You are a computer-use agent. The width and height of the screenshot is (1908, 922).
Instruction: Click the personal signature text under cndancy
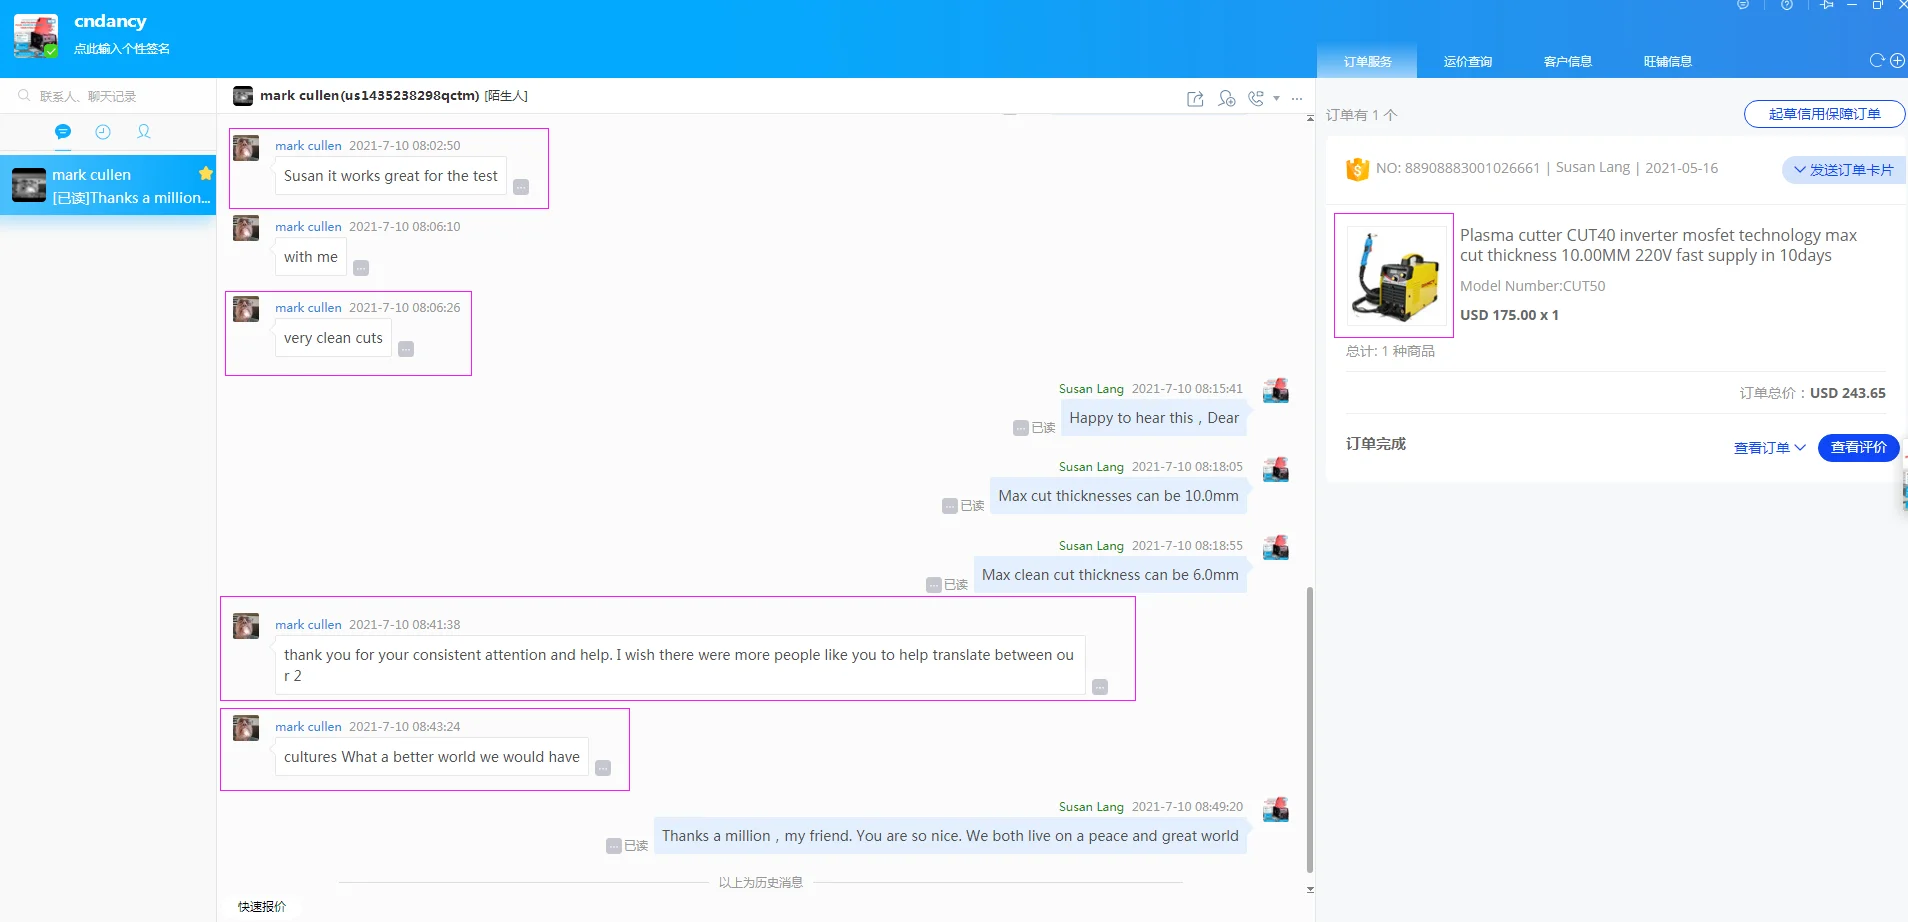(x=122, y=49)
